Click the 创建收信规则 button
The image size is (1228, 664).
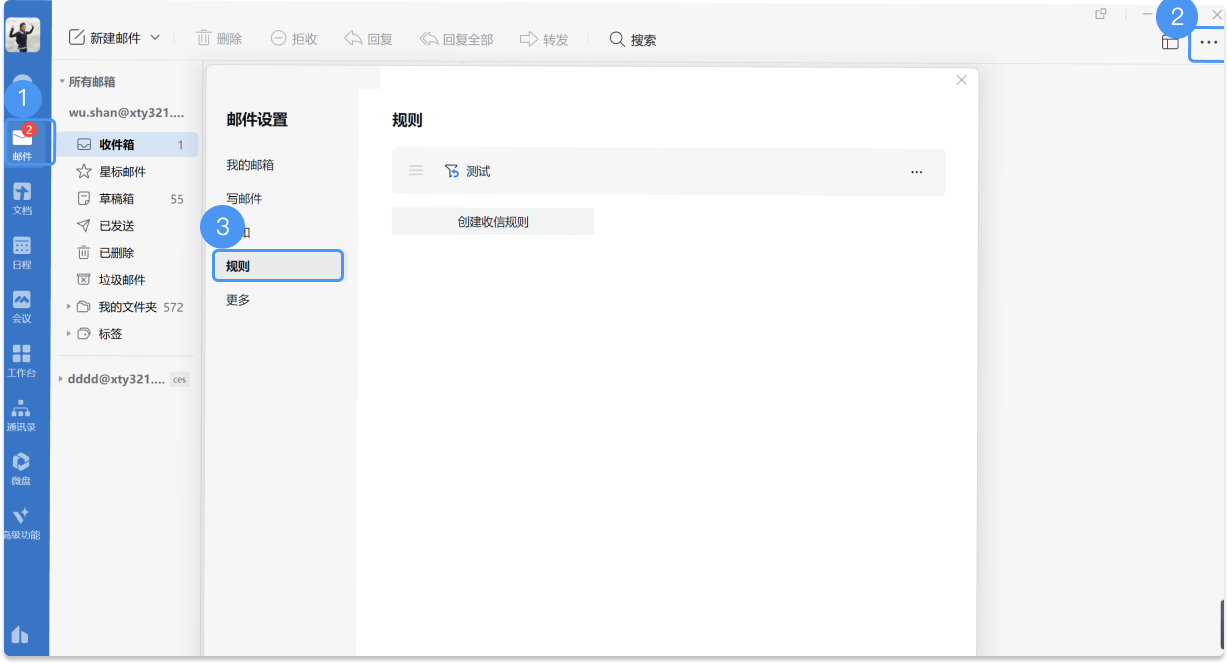[493, 222]
